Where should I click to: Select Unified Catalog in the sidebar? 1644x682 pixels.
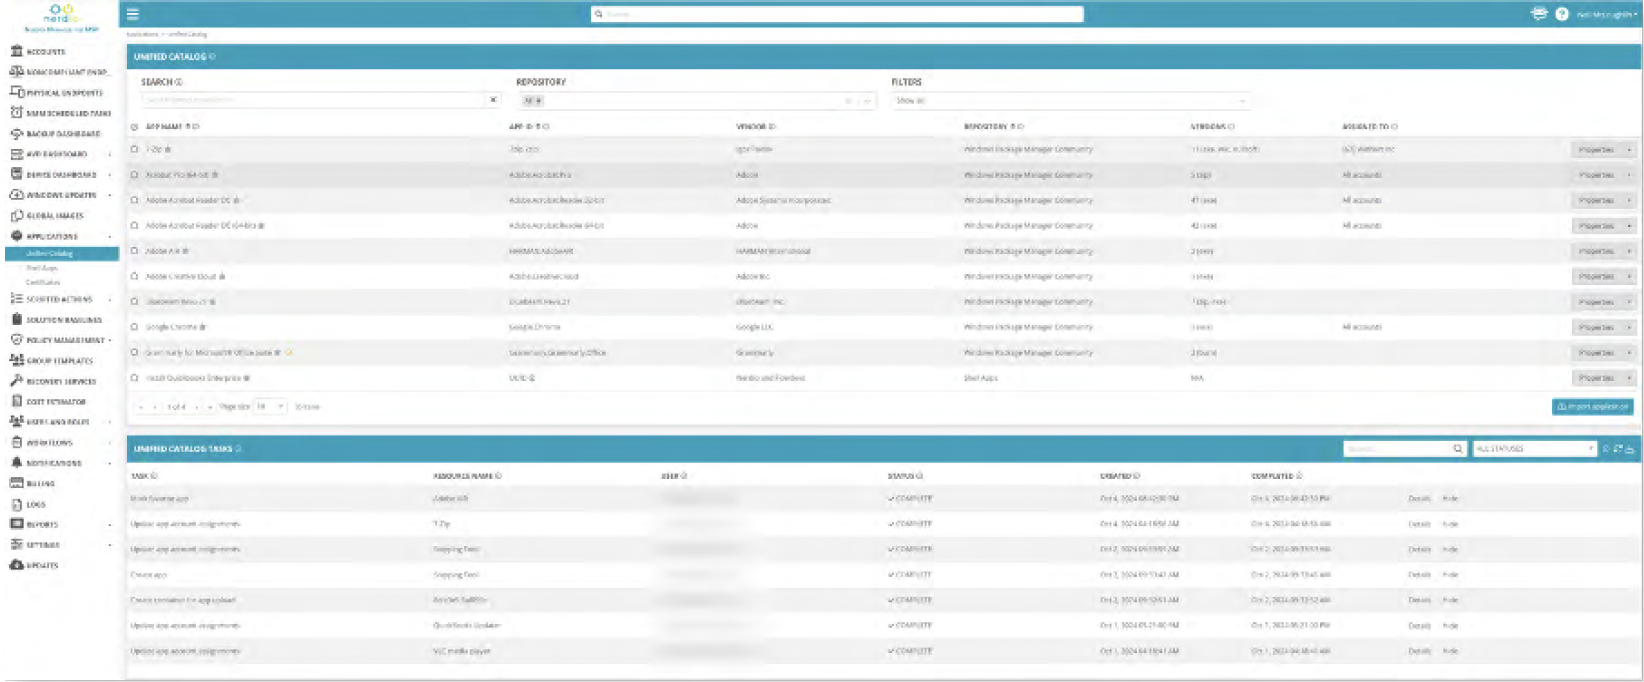pos(49,254)
